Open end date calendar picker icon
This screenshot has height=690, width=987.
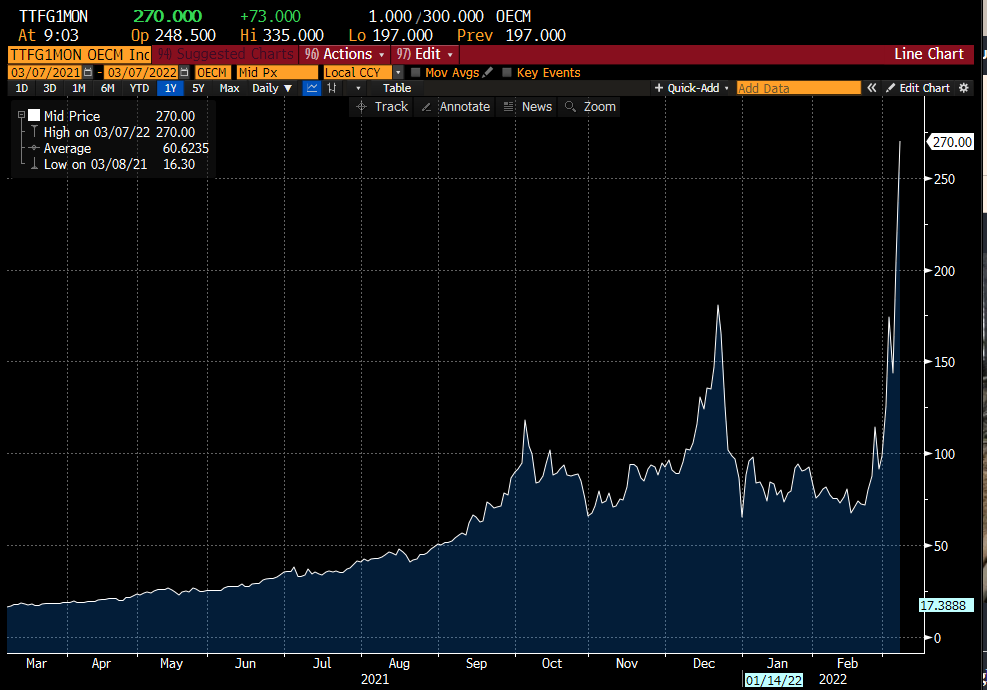(184, 72)
